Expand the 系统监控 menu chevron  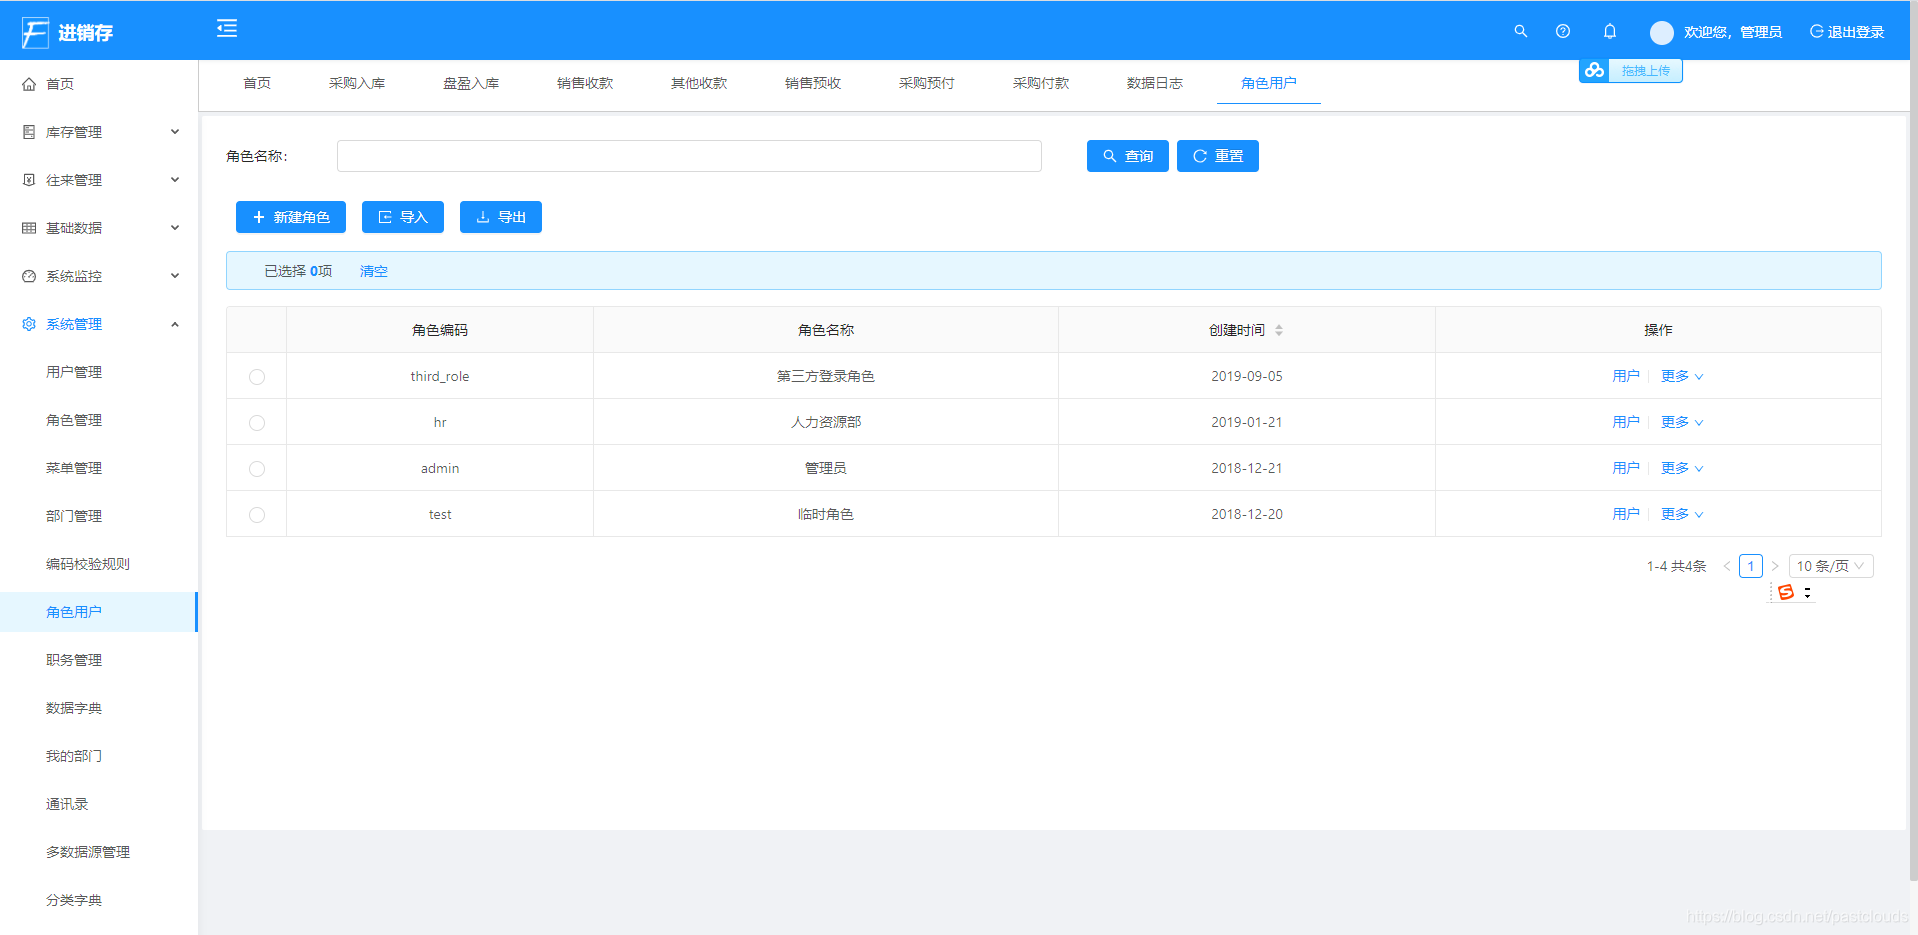coord(175,276)
